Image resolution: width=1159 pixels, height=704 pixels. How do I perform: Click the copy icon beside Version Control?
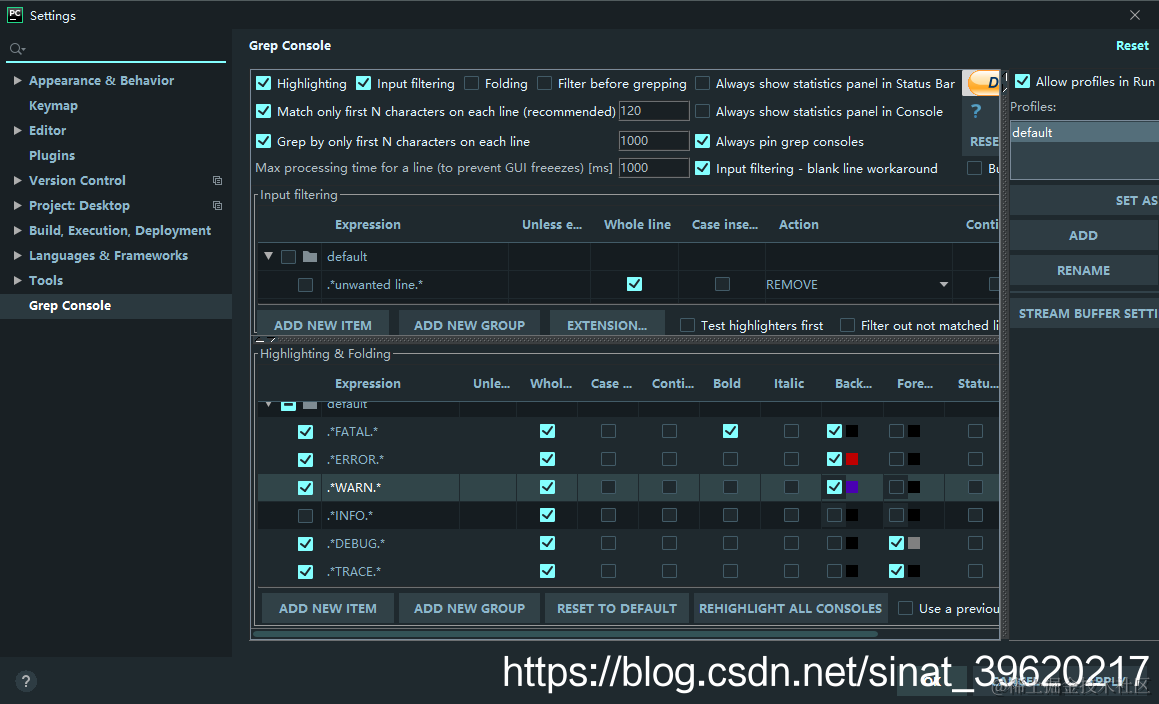[x=217, y=180]
